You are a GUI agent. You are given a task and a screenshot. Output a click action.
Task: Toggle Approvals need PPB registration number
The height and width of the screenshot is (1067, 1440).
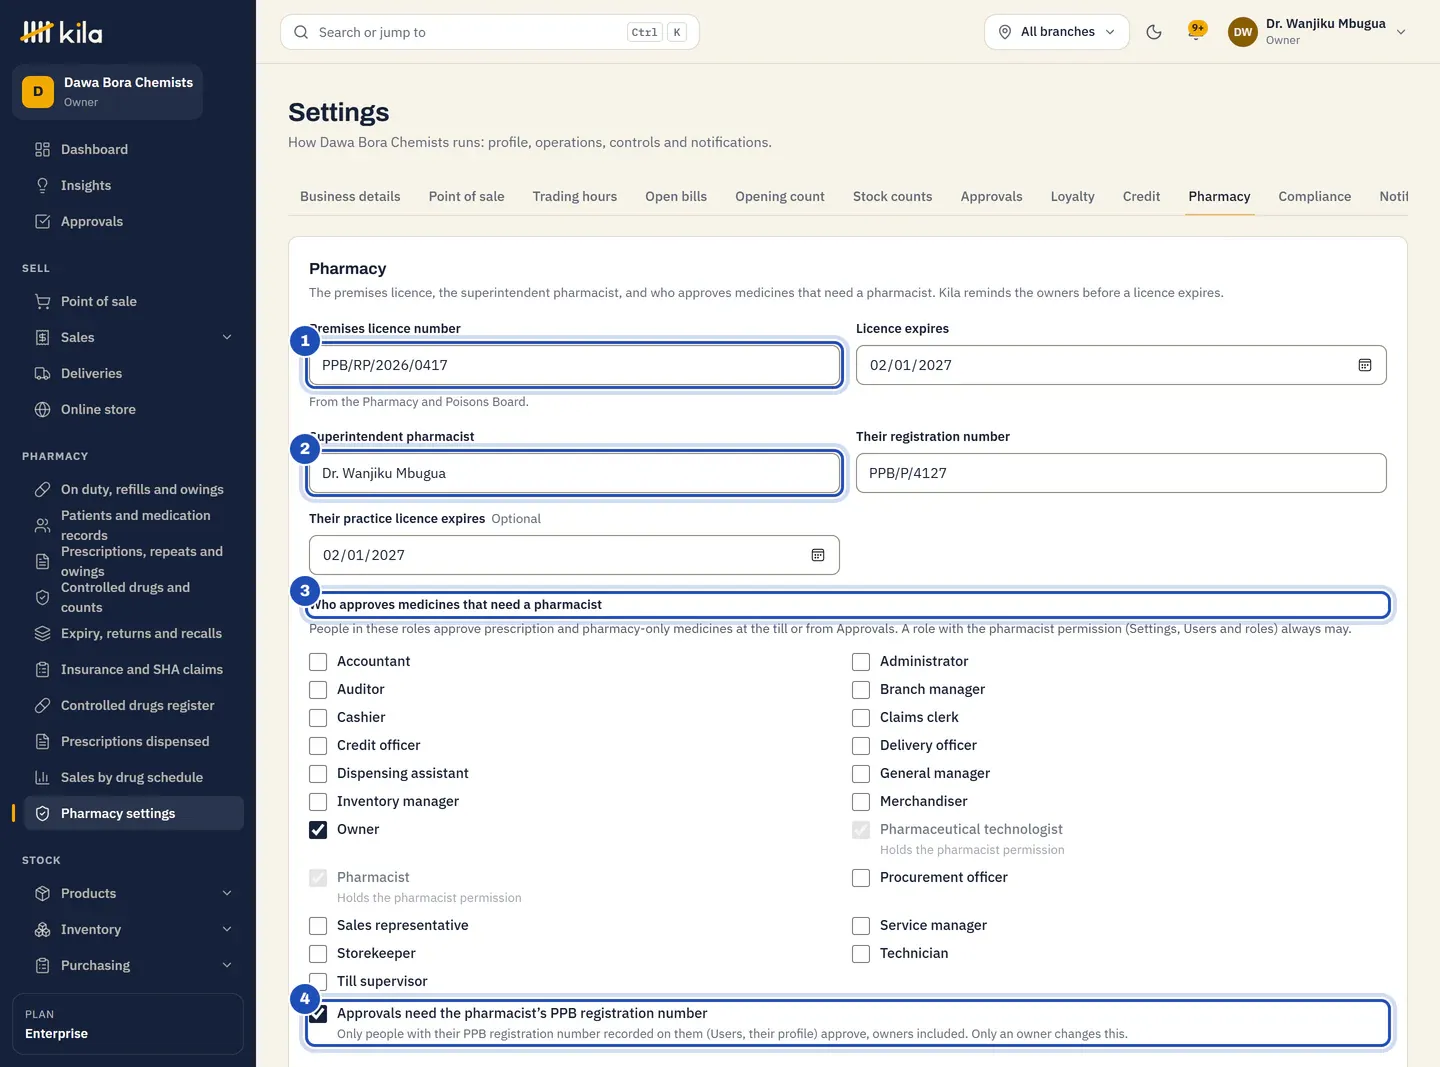pos(318,1014)
